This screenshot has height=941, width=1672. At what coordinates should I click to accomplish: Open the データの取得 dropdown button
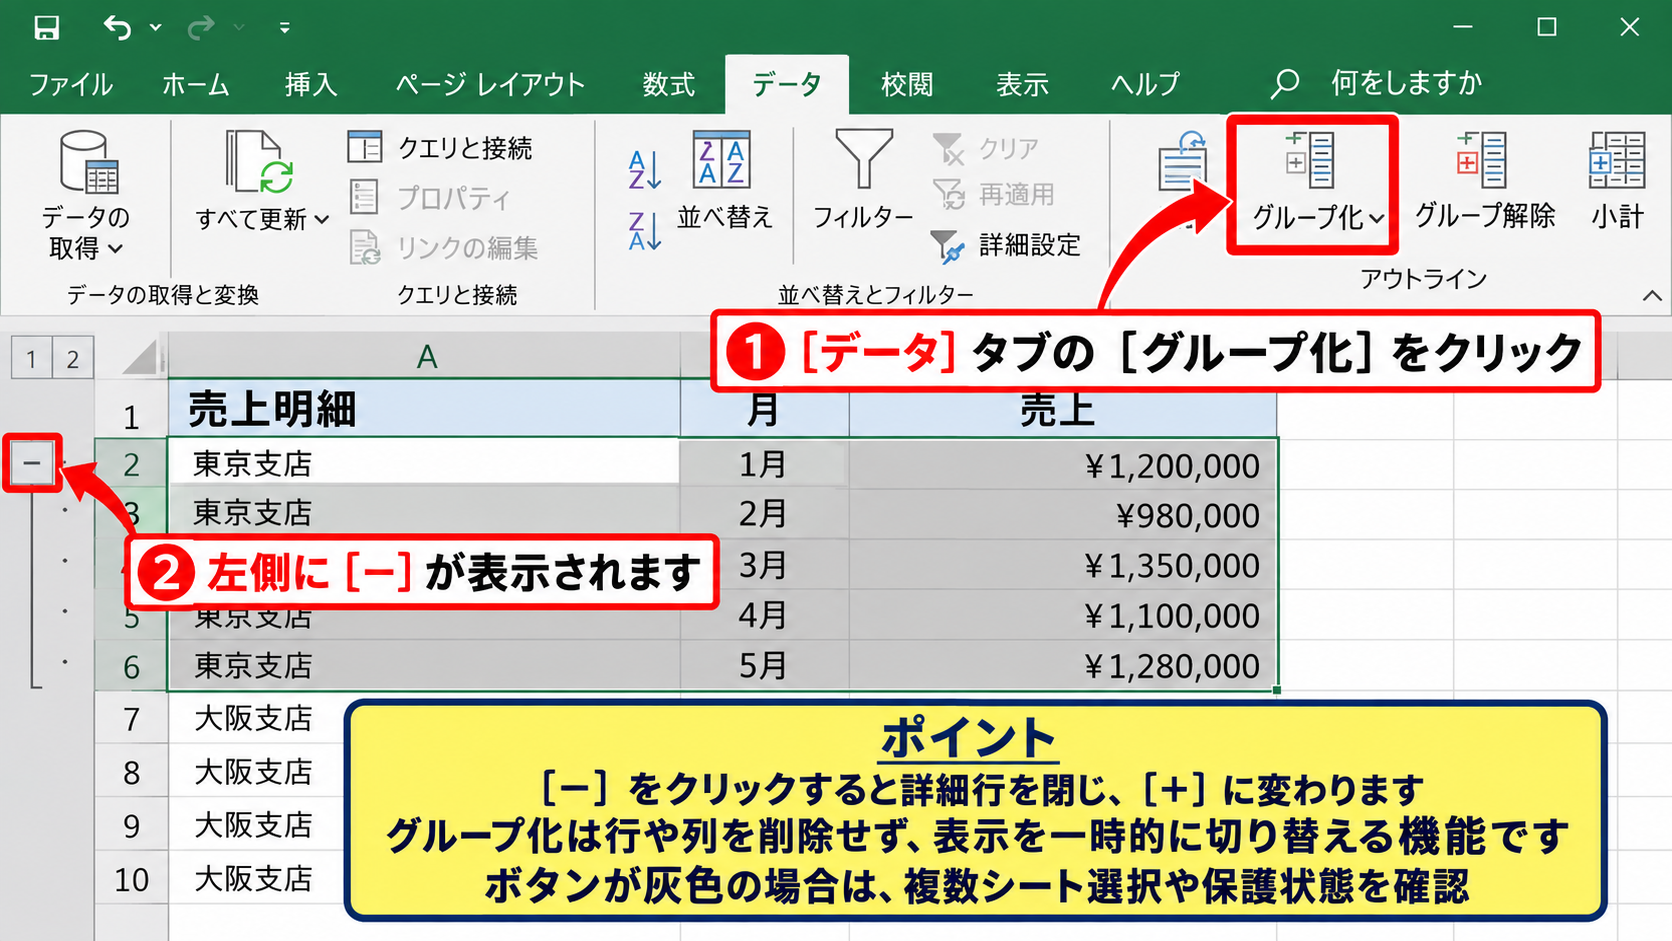click(86, 195)
